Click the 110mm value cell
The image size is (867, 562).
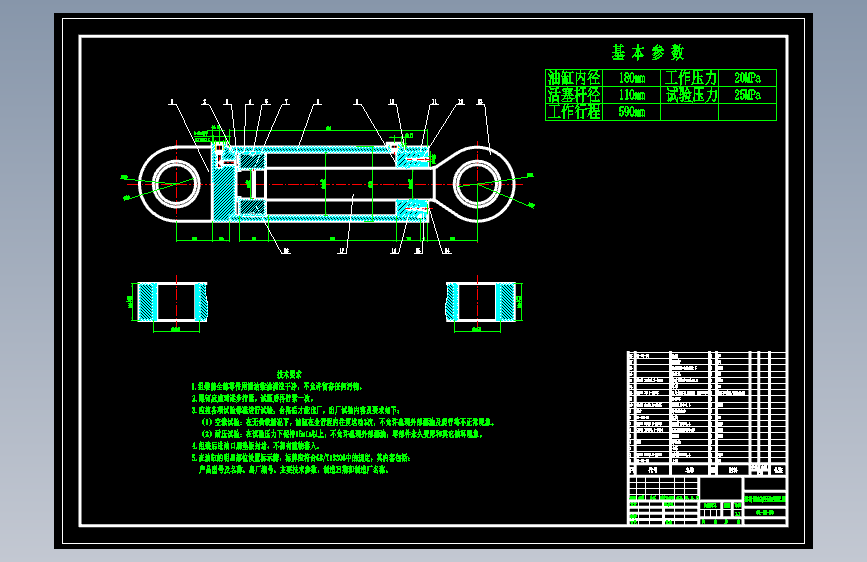631,95
